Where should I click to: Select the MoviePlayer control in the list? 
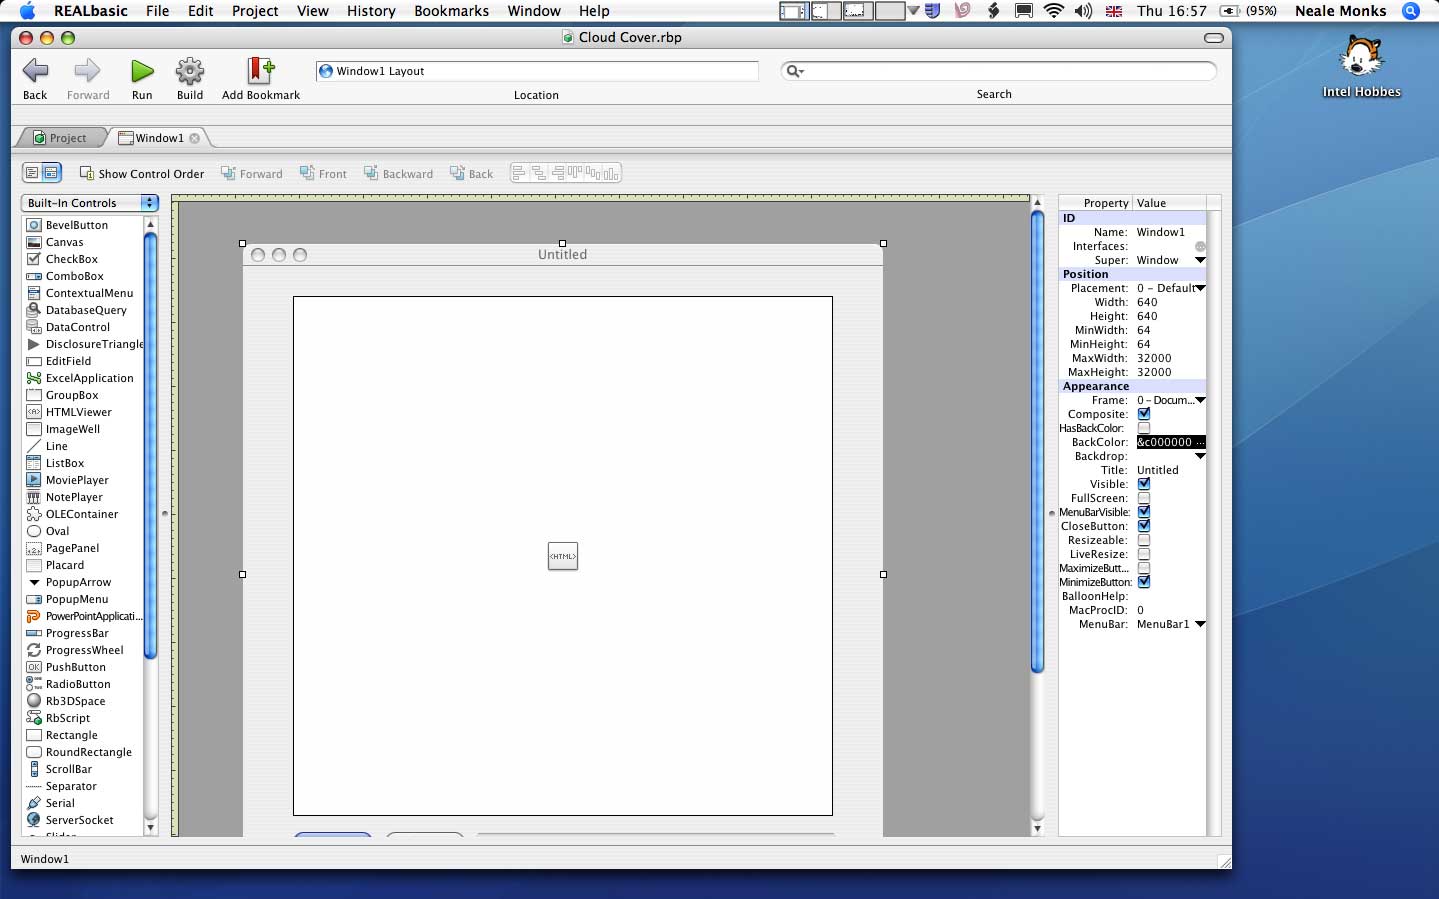pos(77,480)
